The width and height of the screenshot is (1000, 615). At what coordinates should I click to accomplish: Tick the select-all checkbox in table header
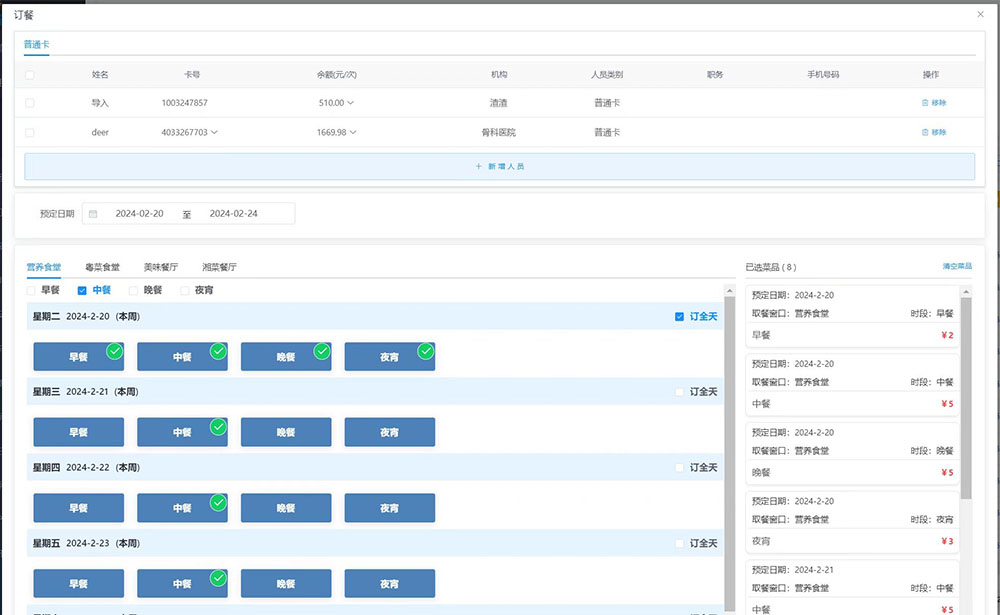[30, 75]
